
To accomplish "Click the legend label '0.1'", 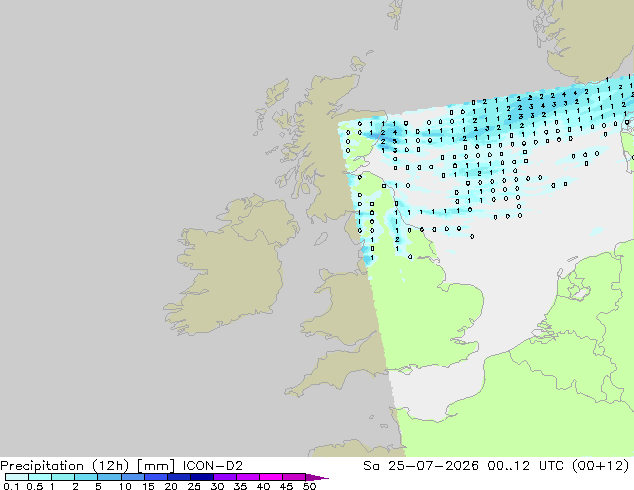I will (11, 486).
